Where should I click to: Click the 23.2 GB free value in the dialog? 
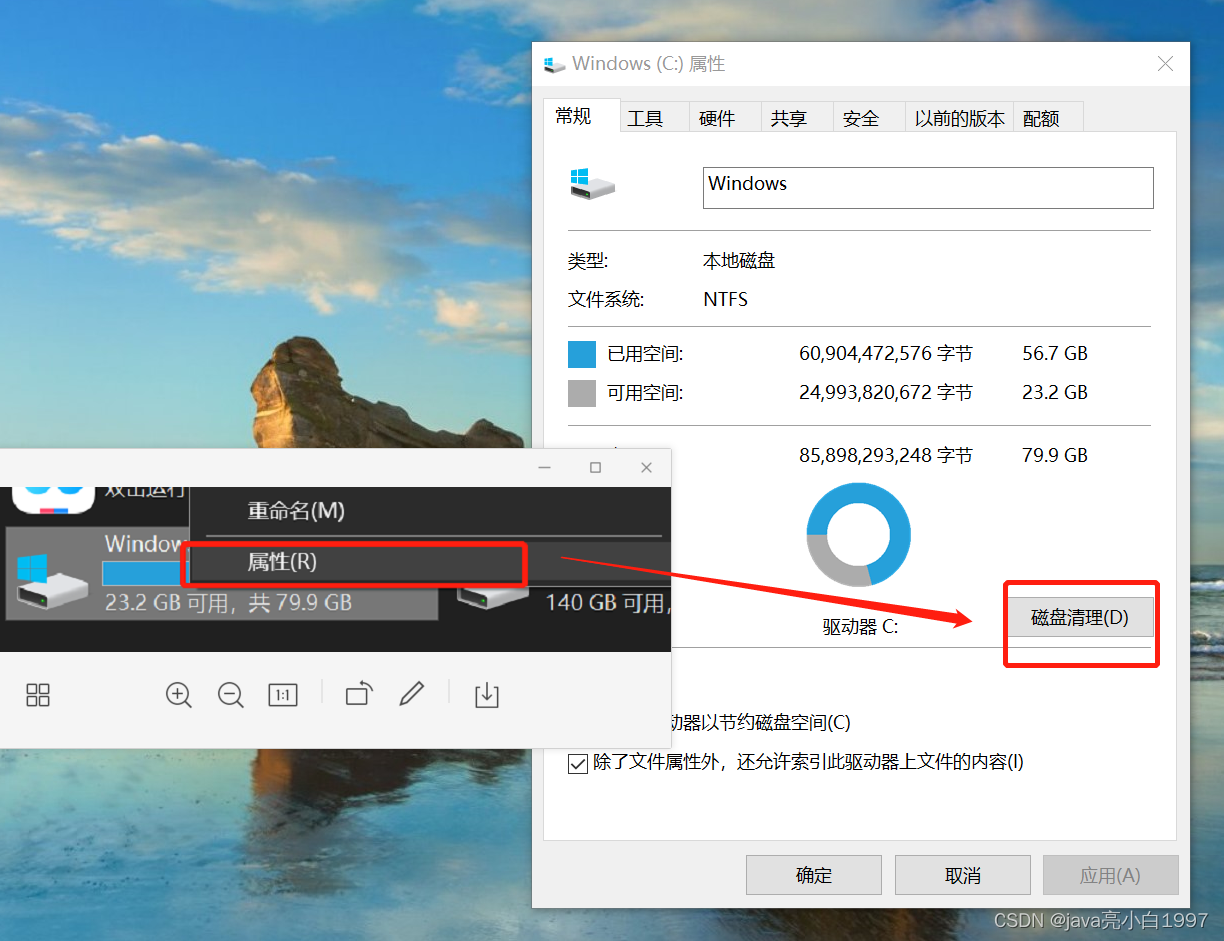click(x=1055, y=393)
